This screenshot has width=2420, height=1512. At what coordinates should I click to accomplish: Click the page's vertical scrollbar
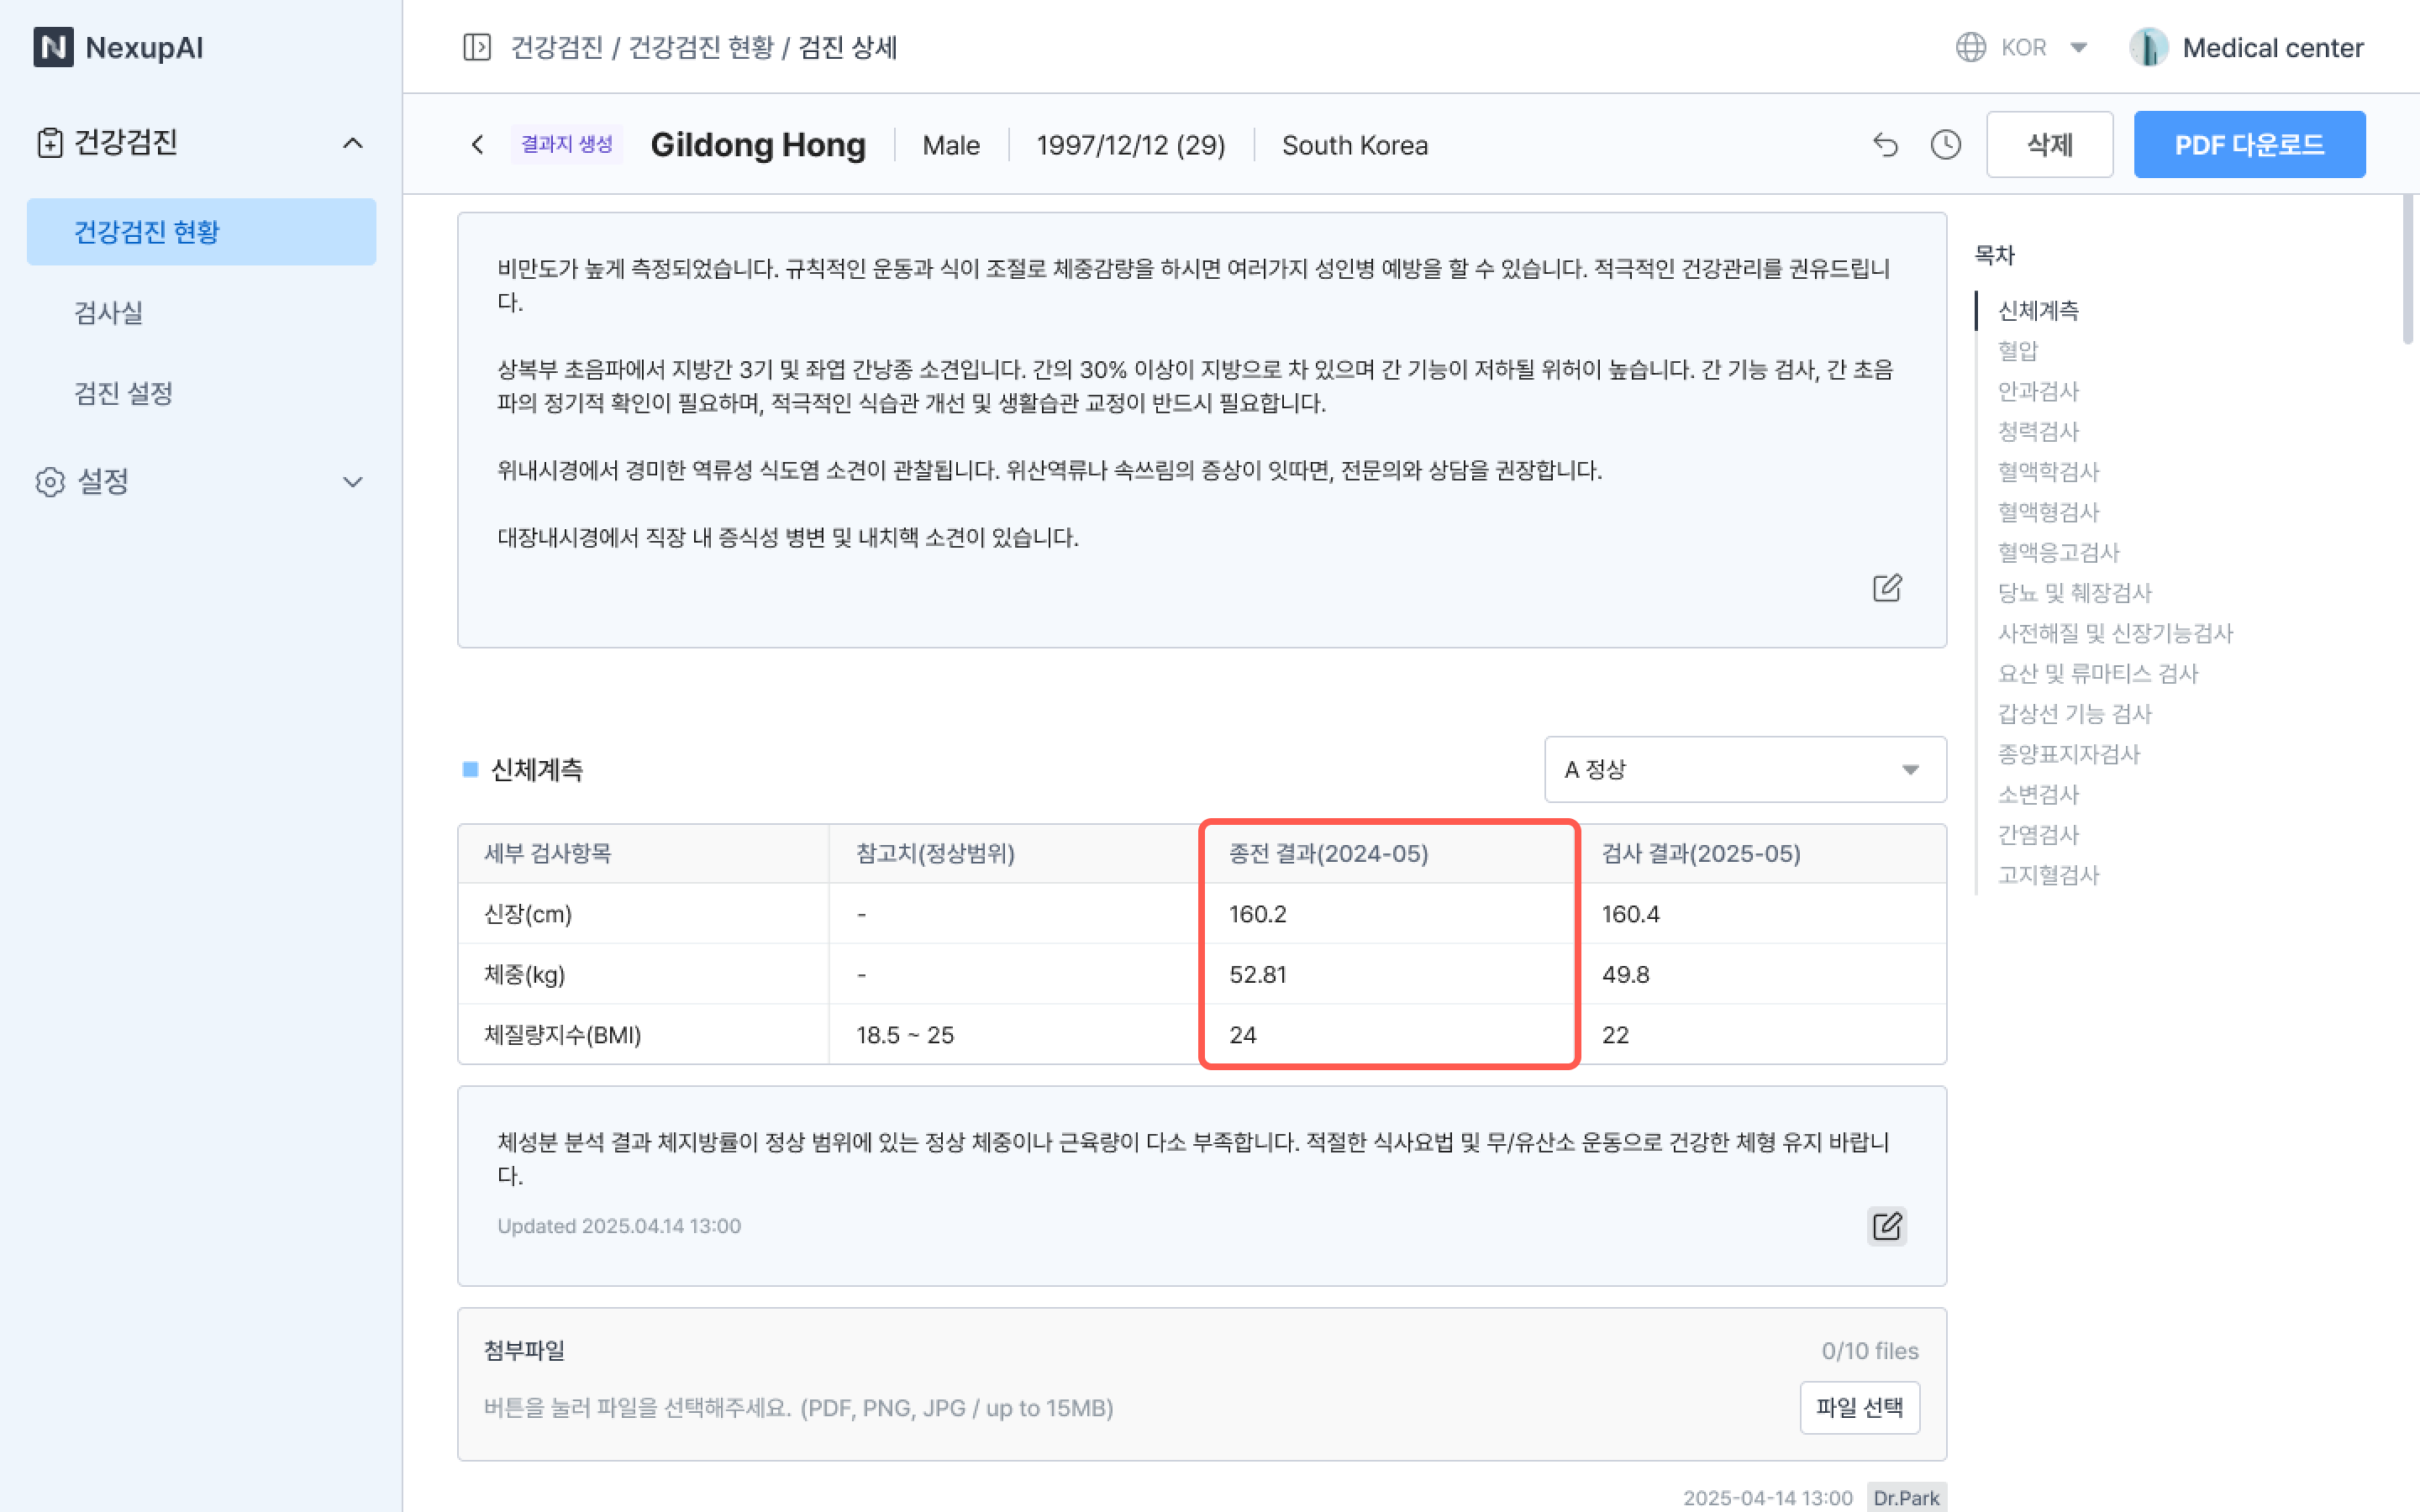2408,270
